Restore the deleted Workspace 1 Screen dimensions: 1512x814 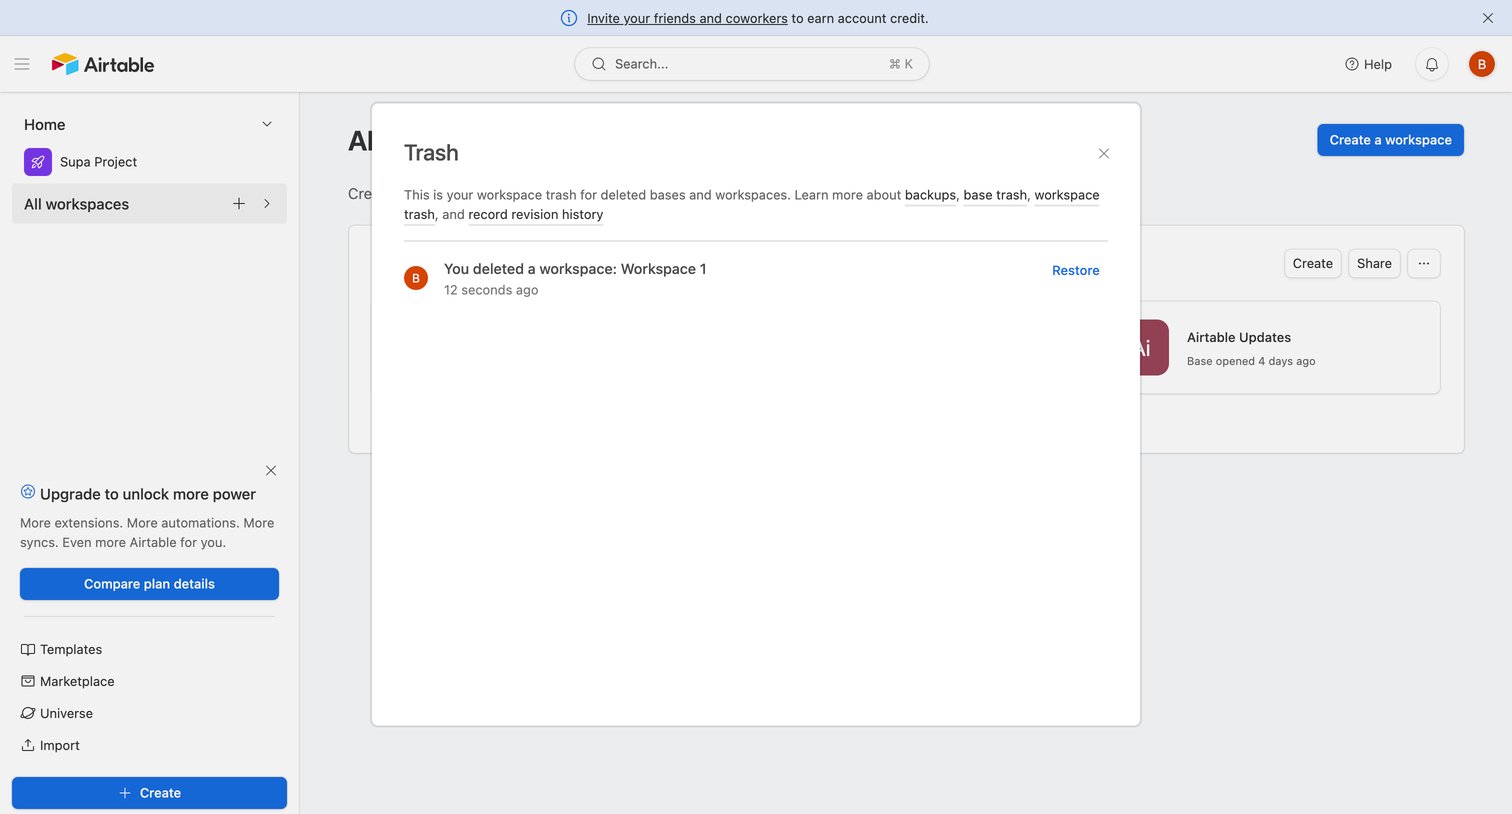pyautogui.click(x=1076, y=270)
